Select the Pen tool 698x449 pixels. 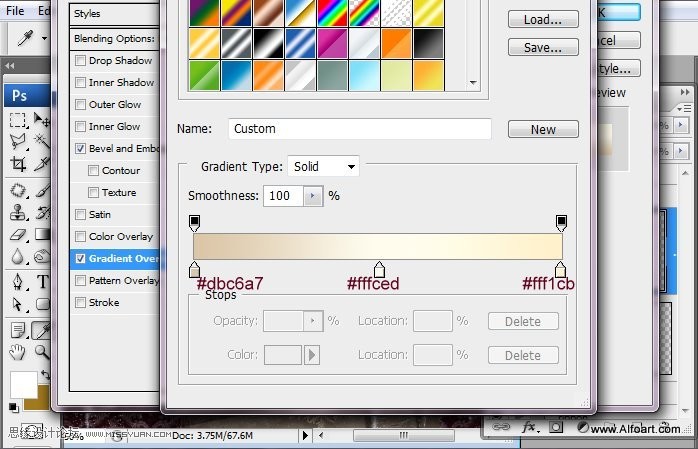(18, 282)
